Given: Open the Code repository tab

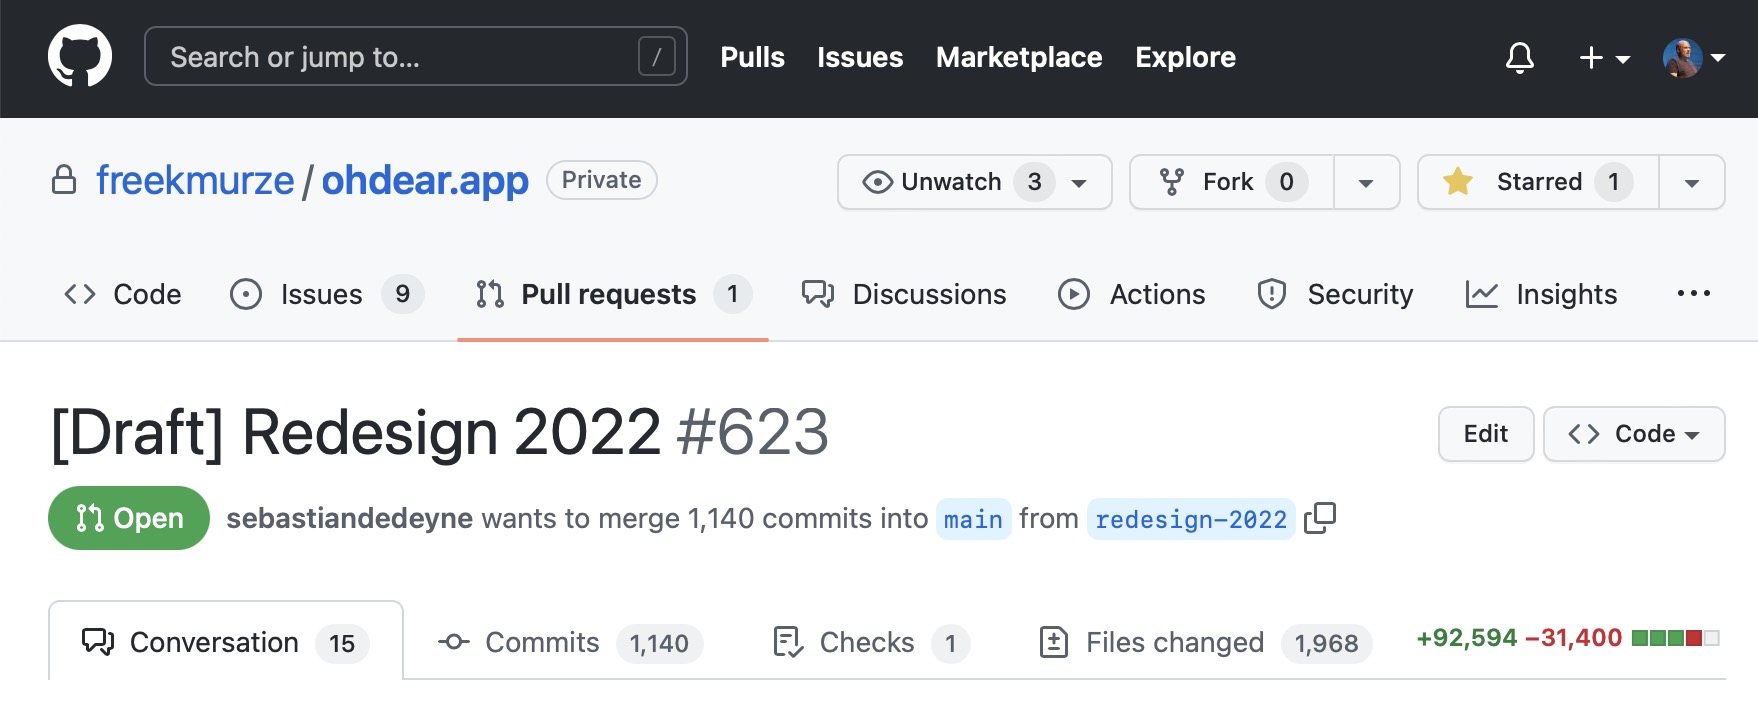Looking at the screenshot, I should tap(122, 294).
